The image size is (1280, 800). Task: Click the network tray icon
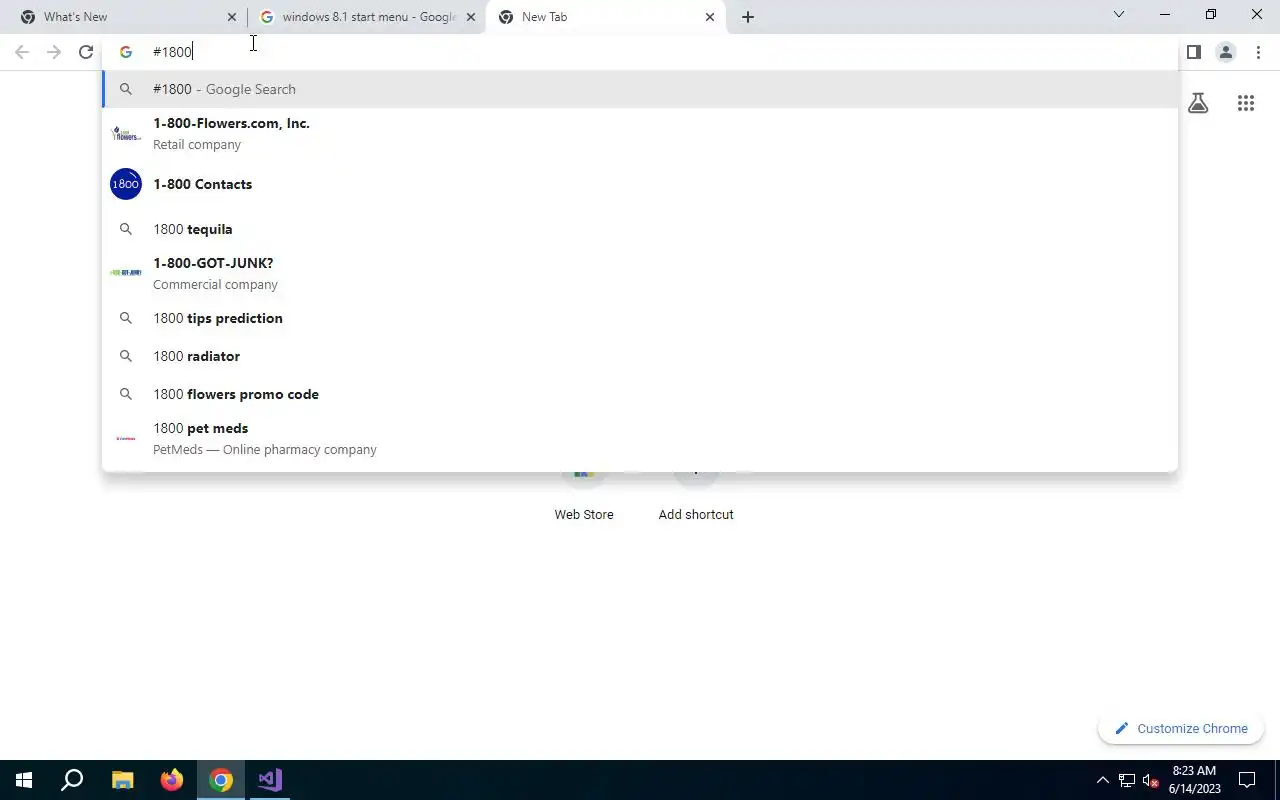pos(1127,780)
